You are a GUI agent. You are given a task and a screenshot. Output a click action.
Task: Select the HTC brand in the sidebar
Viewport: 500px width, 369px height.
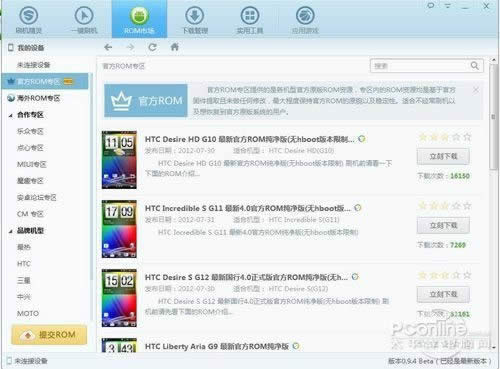24,264
